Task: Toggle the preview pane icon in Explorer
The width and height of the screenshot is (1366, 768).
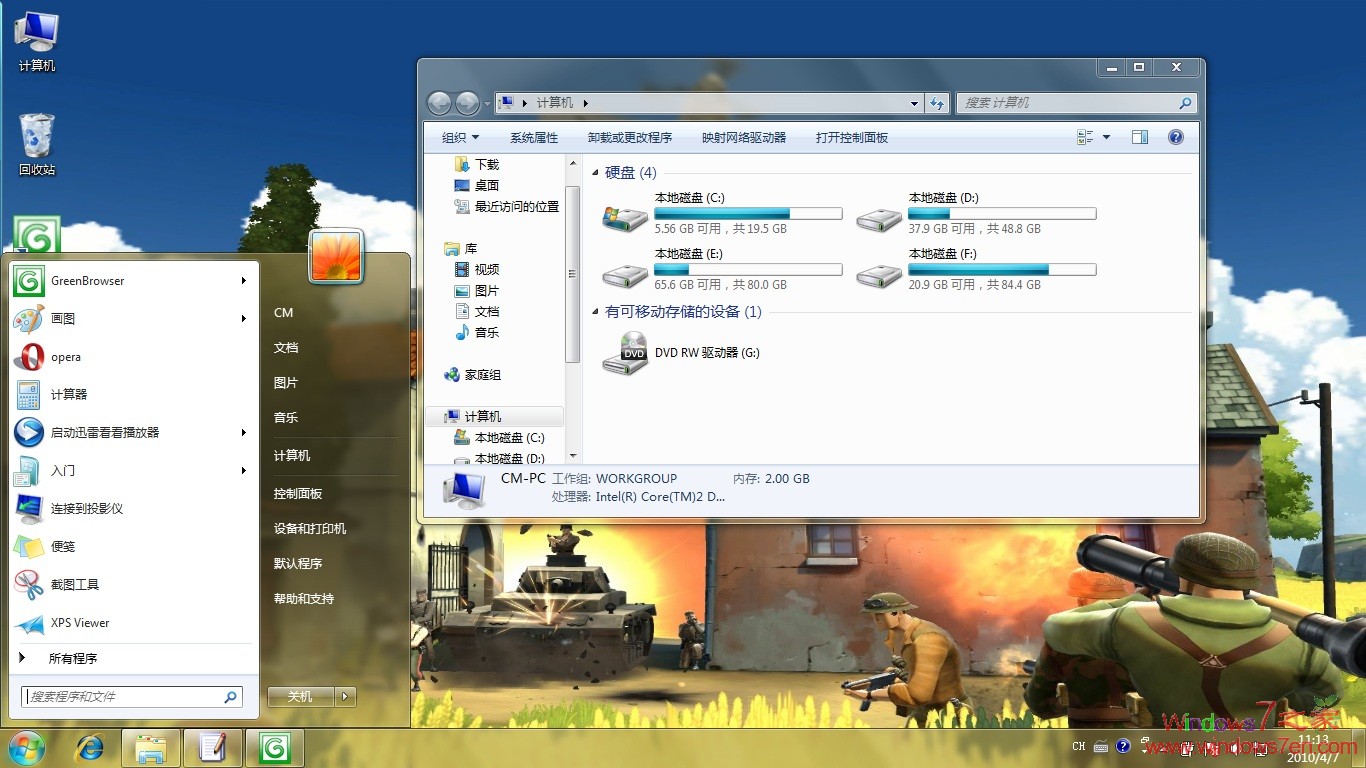Action: (x=1140, y=137)
